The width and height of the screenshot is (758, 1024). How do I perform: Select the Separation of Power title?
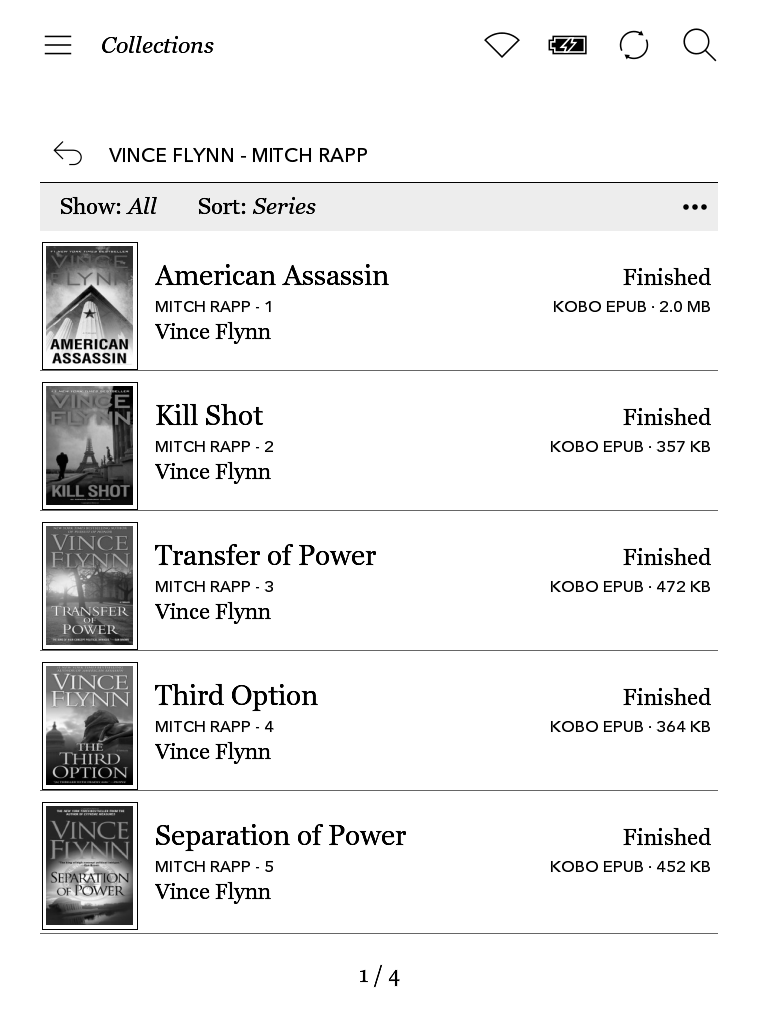[x=280, y=836]
